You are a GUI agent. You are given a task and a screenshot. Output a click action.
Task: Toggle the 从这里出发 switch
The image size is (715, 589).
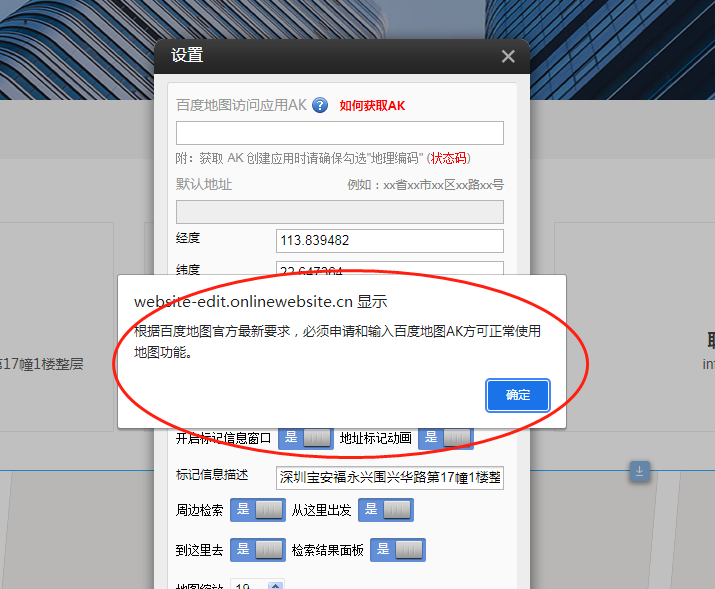tap(386, 510)
